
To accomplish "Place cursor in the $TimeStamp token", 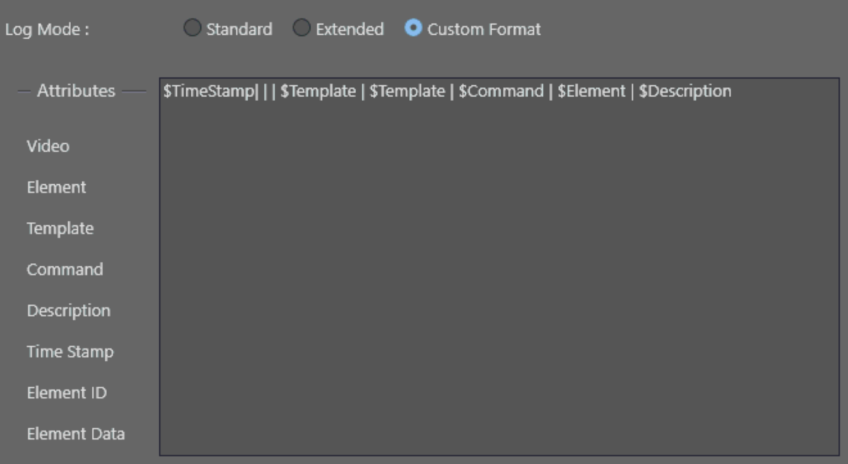I will click(x=208, y=91).
